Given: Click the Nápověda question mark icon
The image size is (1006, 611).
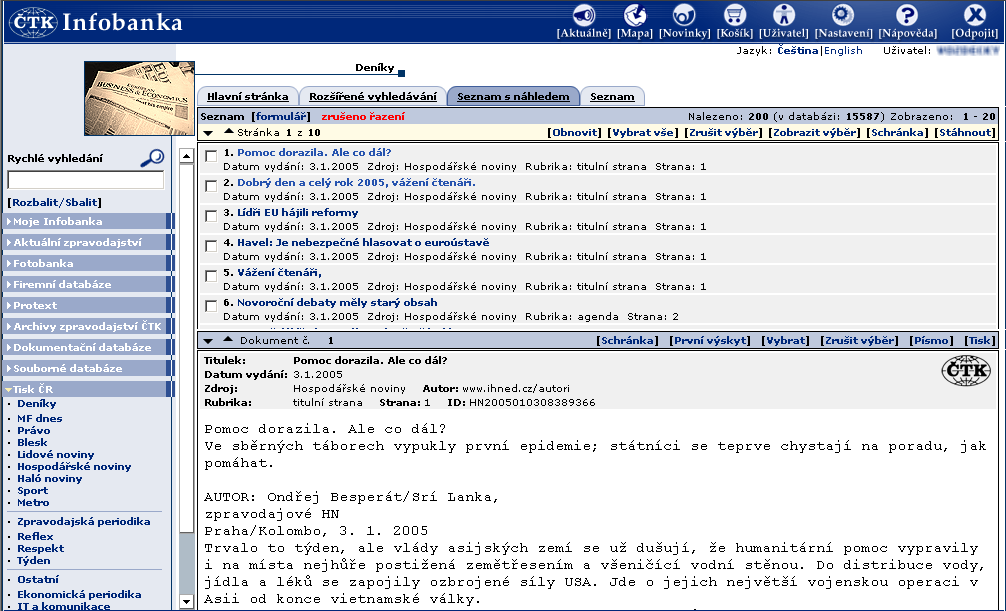Looking at the screenshot, I should 907,15.
